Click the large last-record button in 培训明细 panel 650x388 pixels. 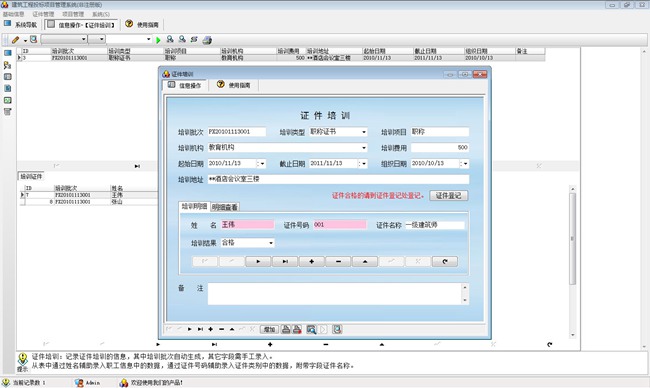[x=285, y=262]
